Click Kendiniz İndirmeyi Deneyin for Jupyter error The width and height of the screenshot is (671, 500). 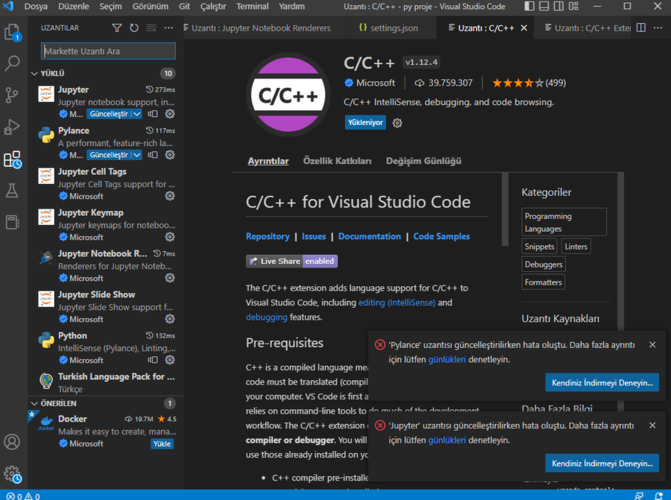[x=602, y=463]
